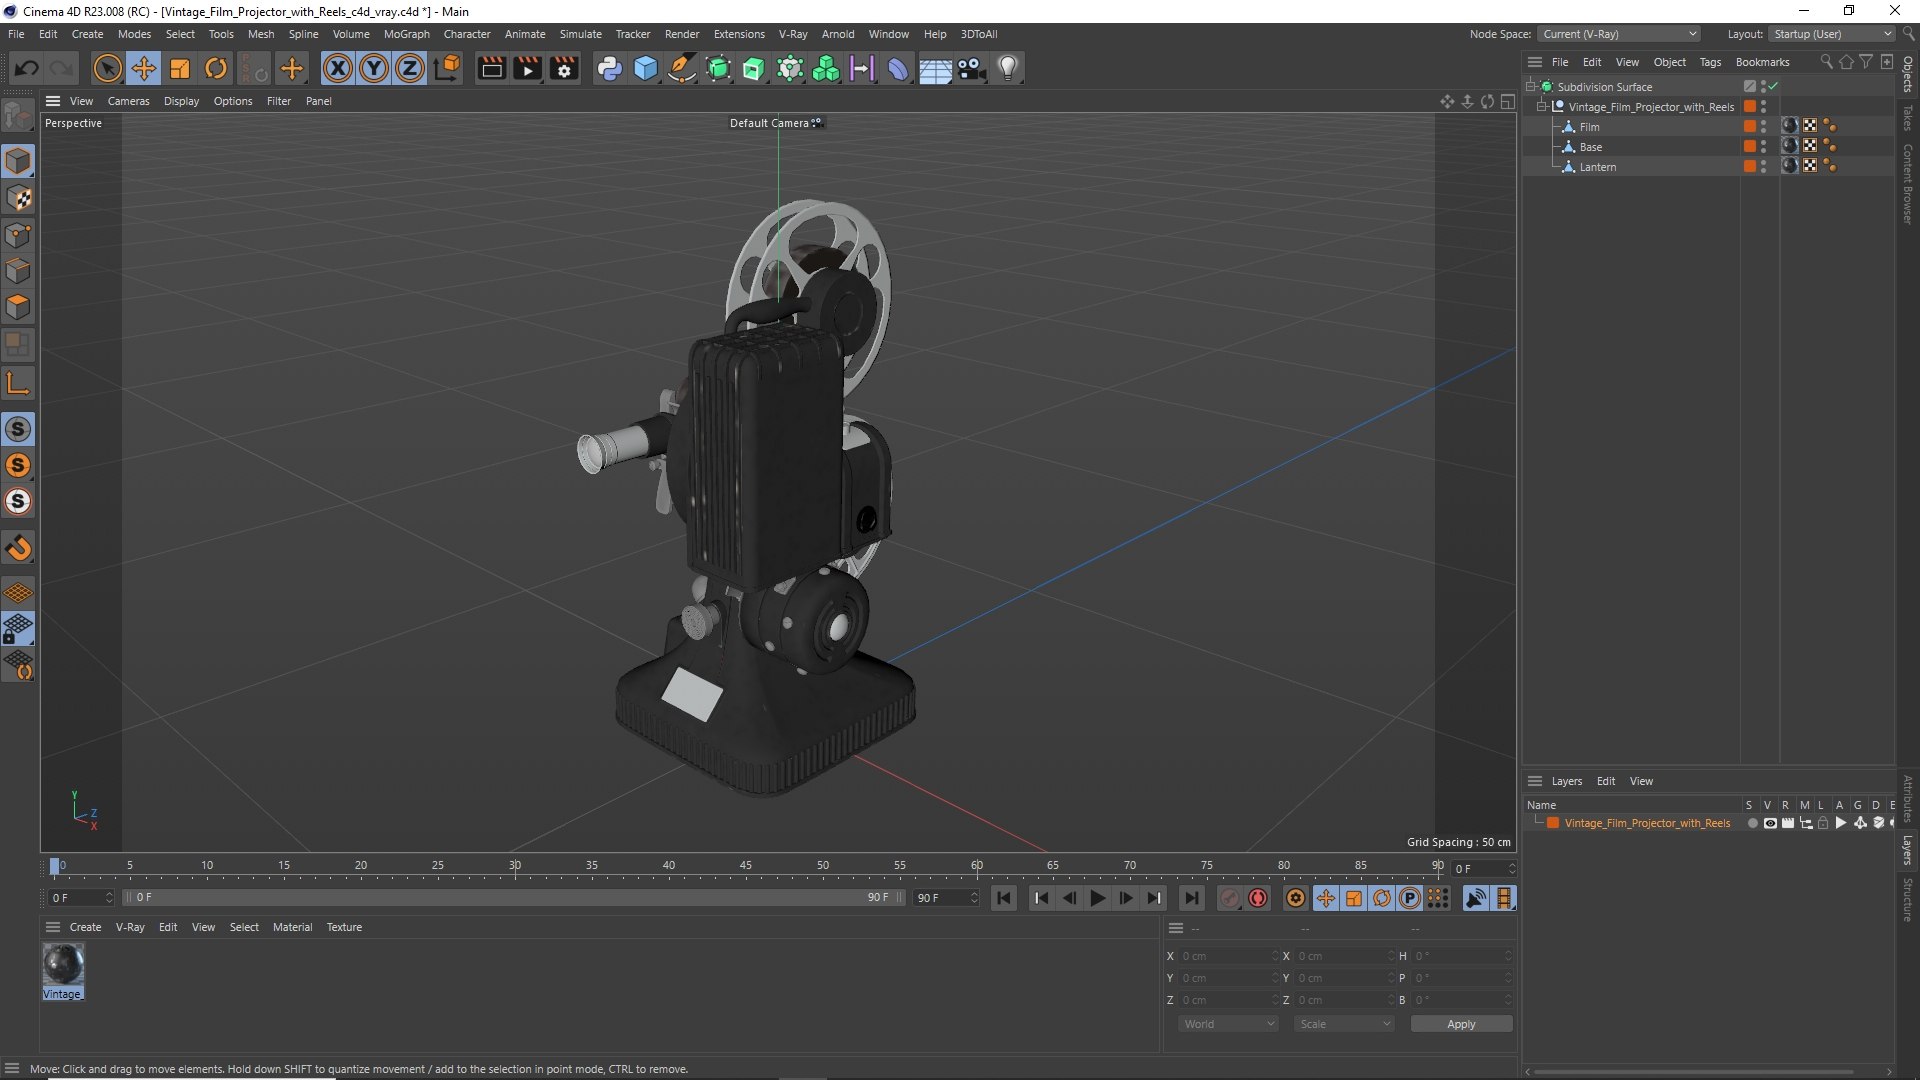The width and height of the screenshot is (1920, 1080).
Task: Toggle Subdivision Surface enabled checkmark
Action: pos(1773,87)
